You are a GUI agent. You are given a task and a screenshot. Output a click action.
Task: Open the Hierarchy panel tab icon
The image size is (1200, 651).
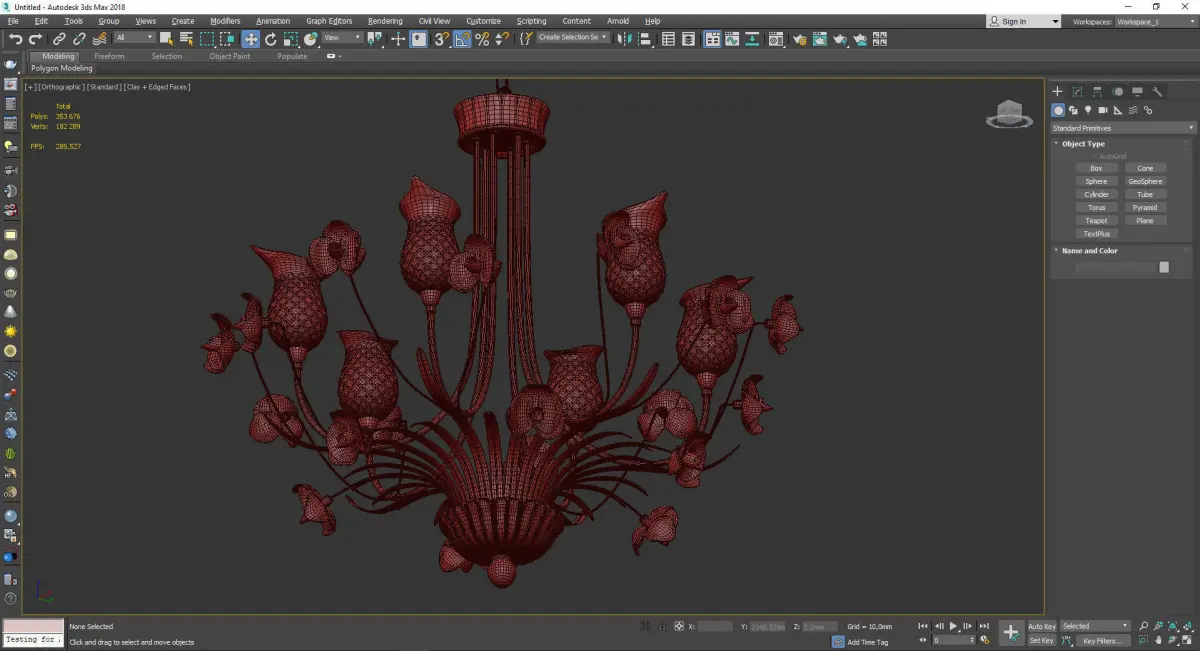click(x=1097, y=92)
